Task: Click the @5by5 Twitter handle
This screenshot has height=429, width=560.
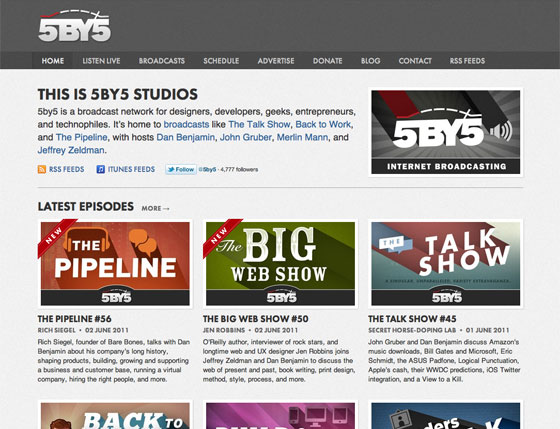Action: coord(208,170)
